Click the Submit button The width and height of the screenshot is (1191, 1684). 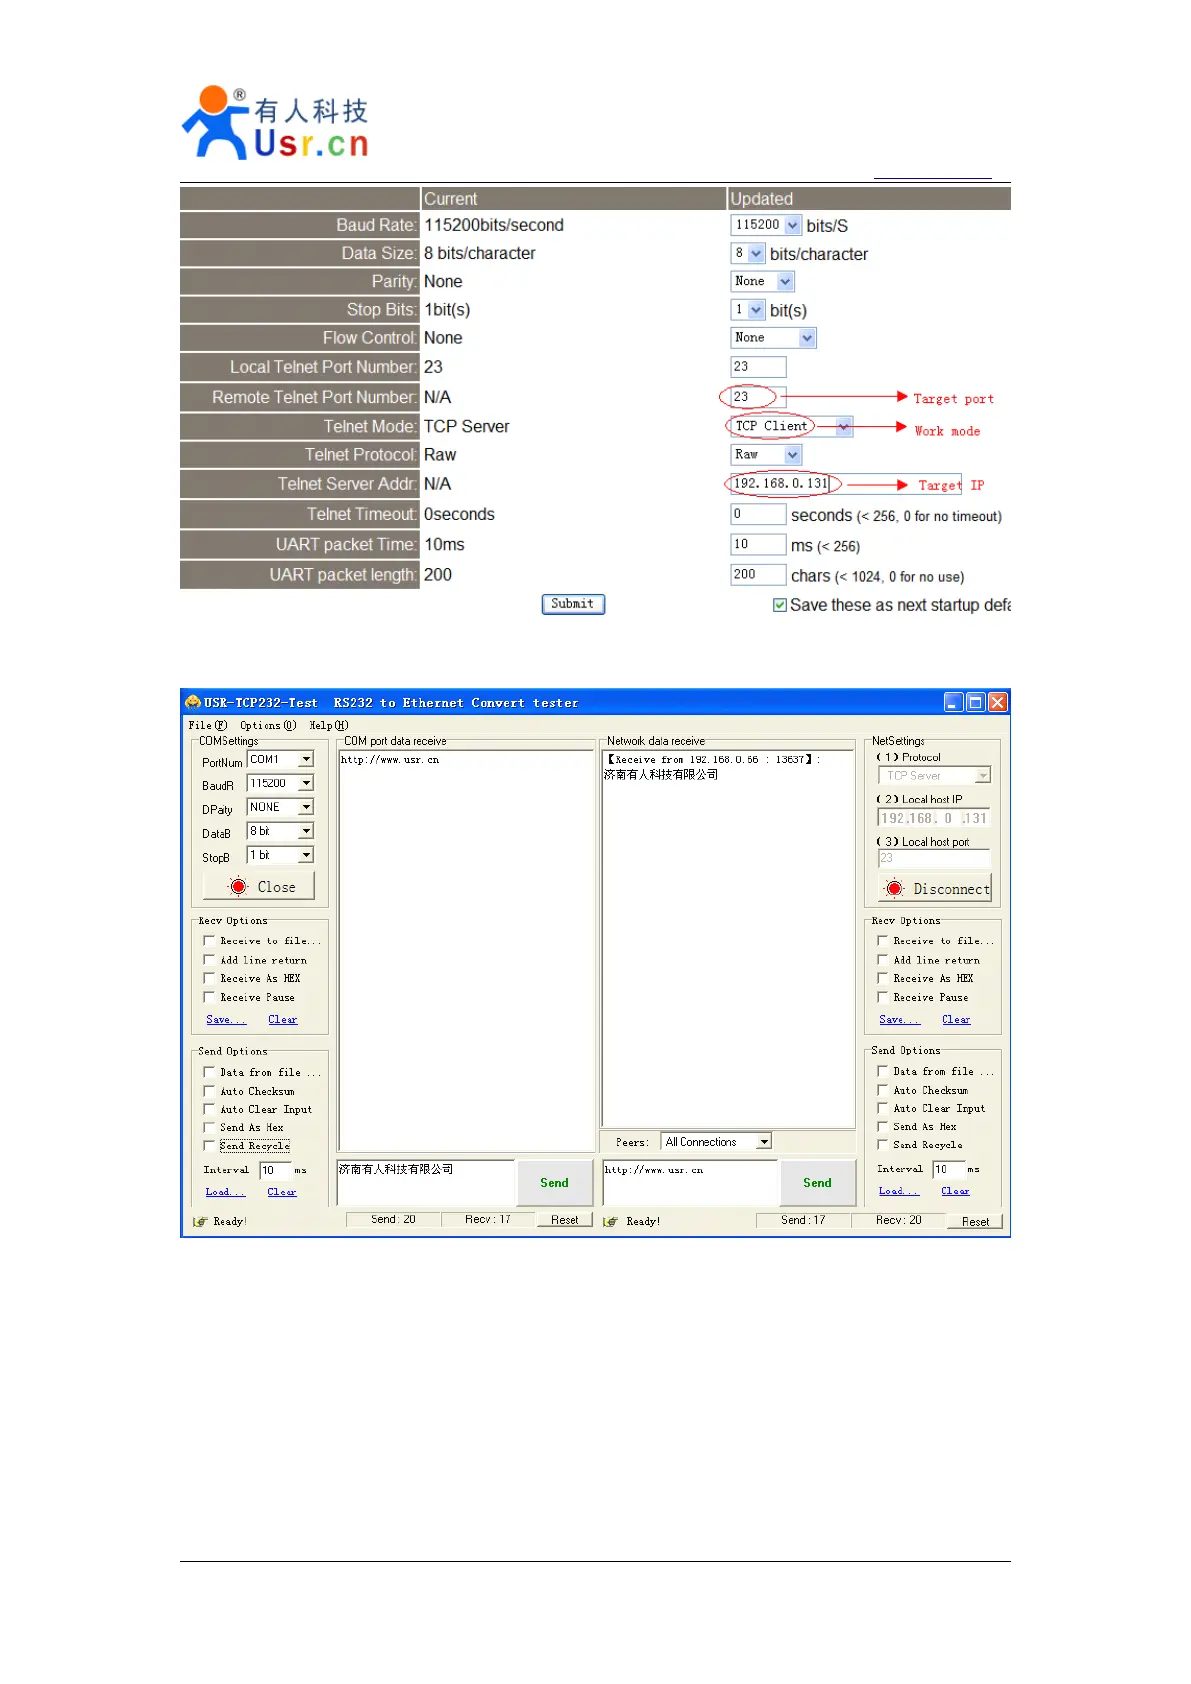pos(573,604)
